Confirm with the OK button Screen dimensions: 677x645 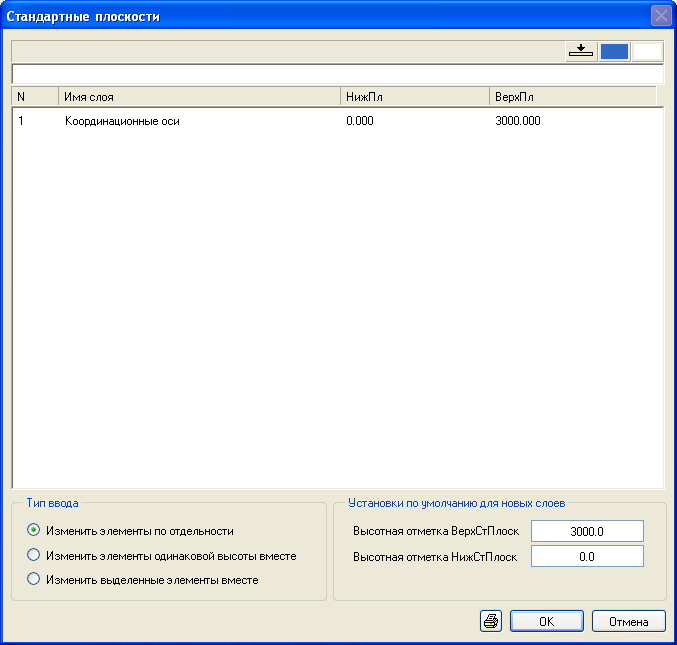(x=547, y=621)
